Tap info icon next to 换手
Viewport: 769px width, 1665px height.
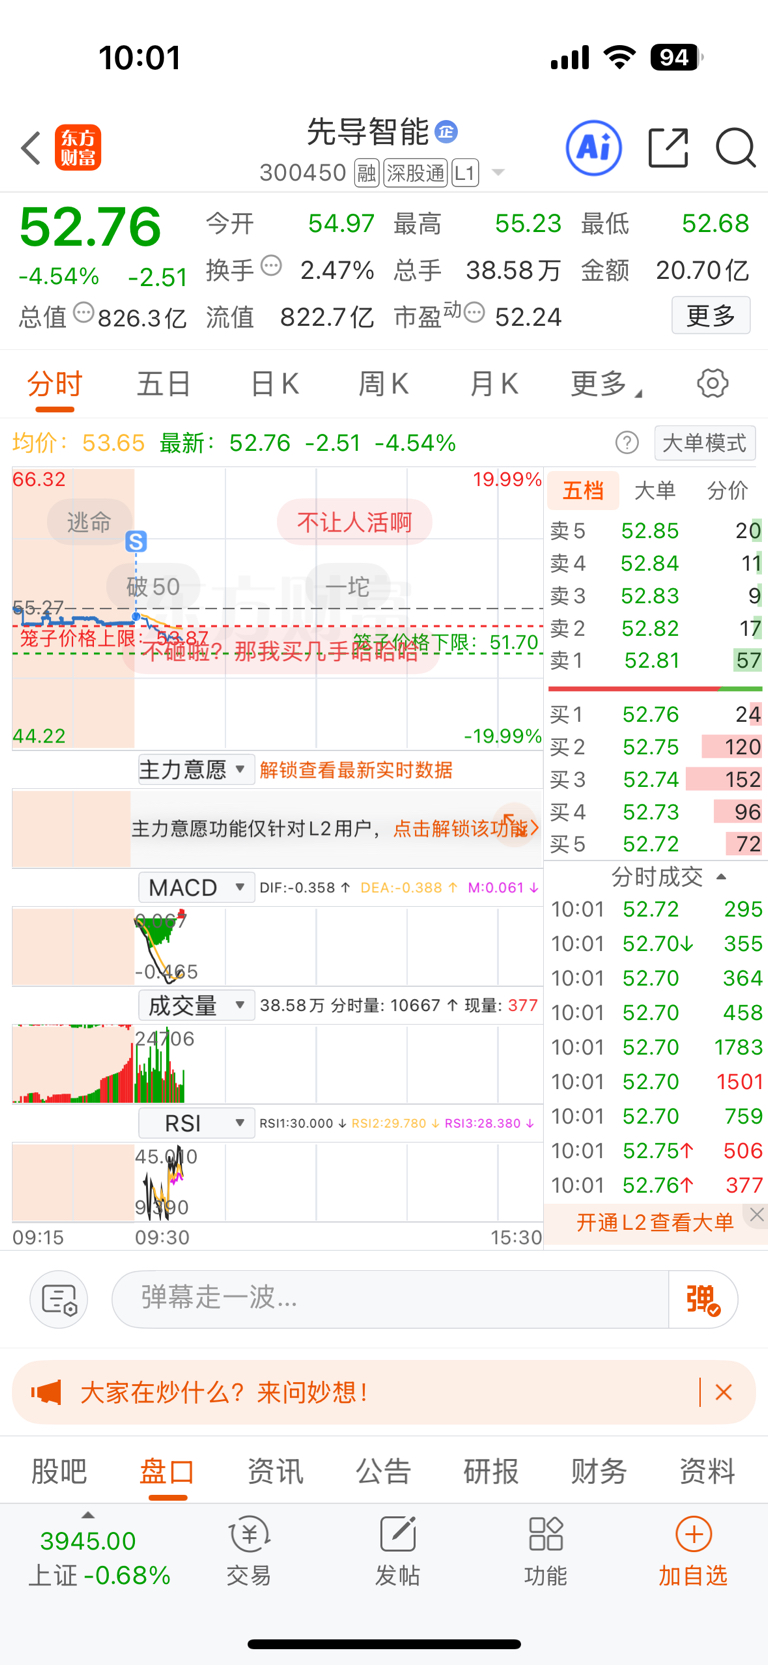[271, 266]
